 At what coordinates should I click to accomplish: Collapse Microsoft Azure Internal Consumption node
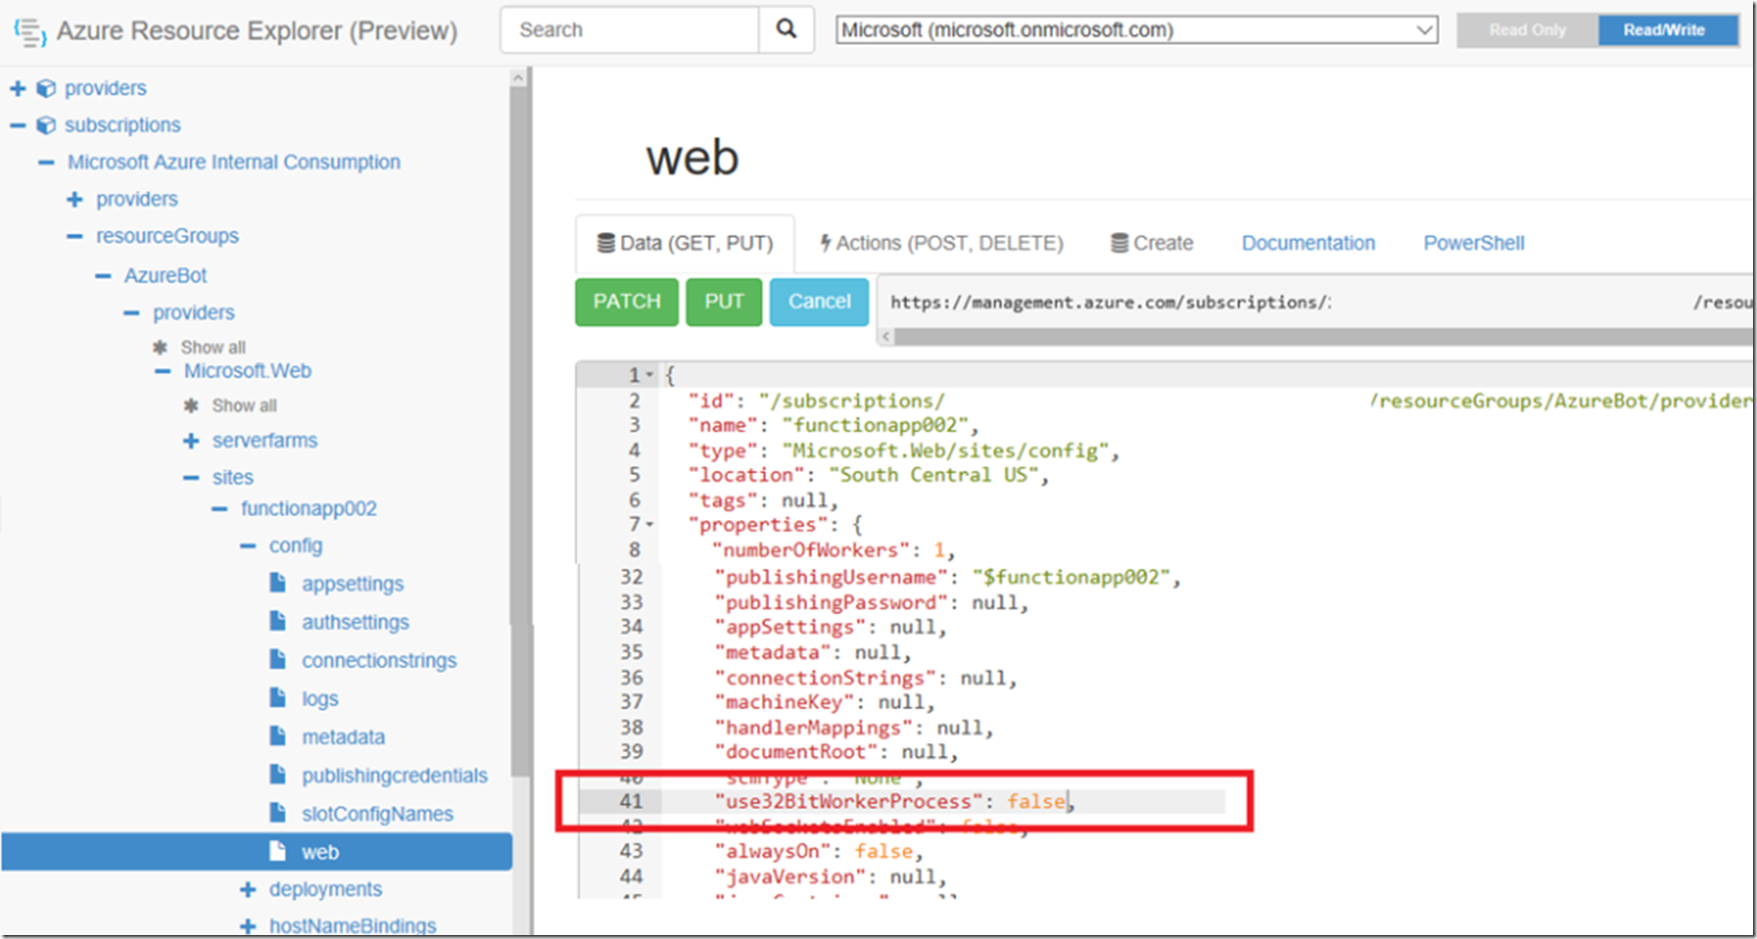click(x=46, y=162)
